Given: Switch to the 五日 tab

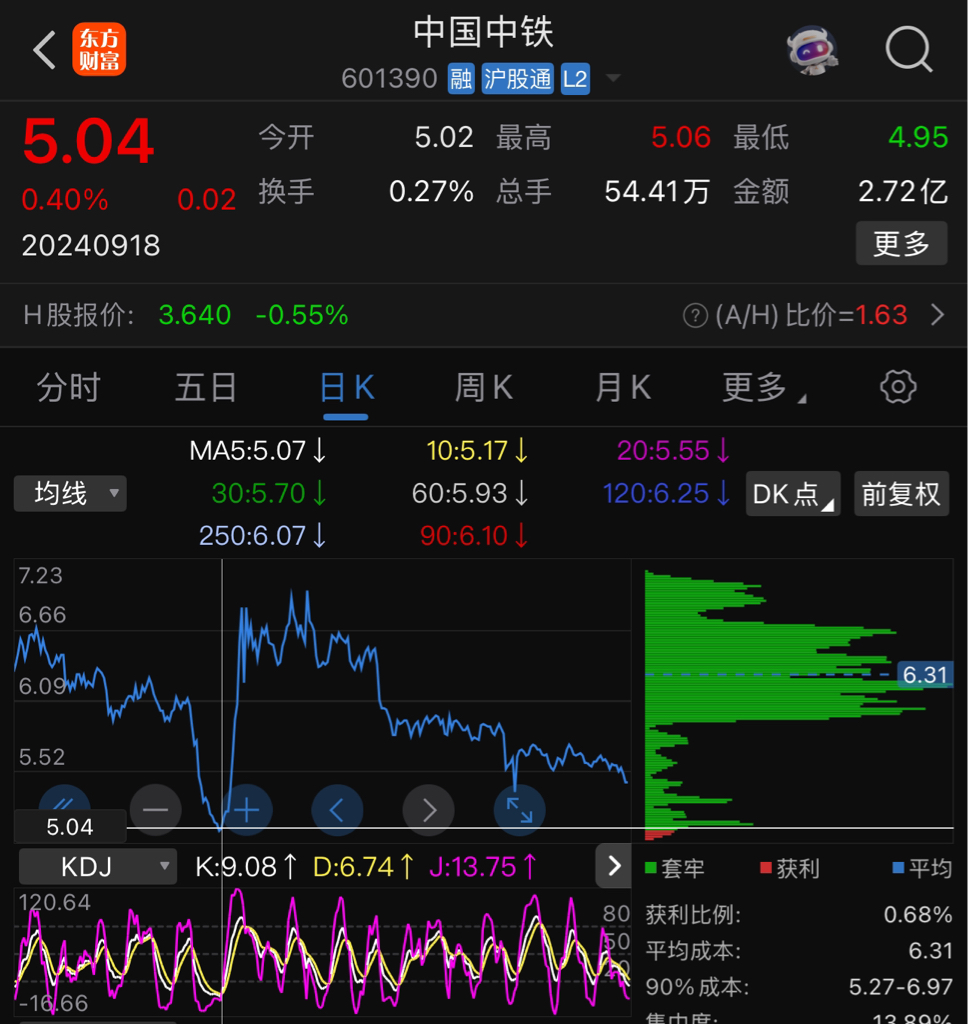Looking at the screenshot, I should (206, 387).
